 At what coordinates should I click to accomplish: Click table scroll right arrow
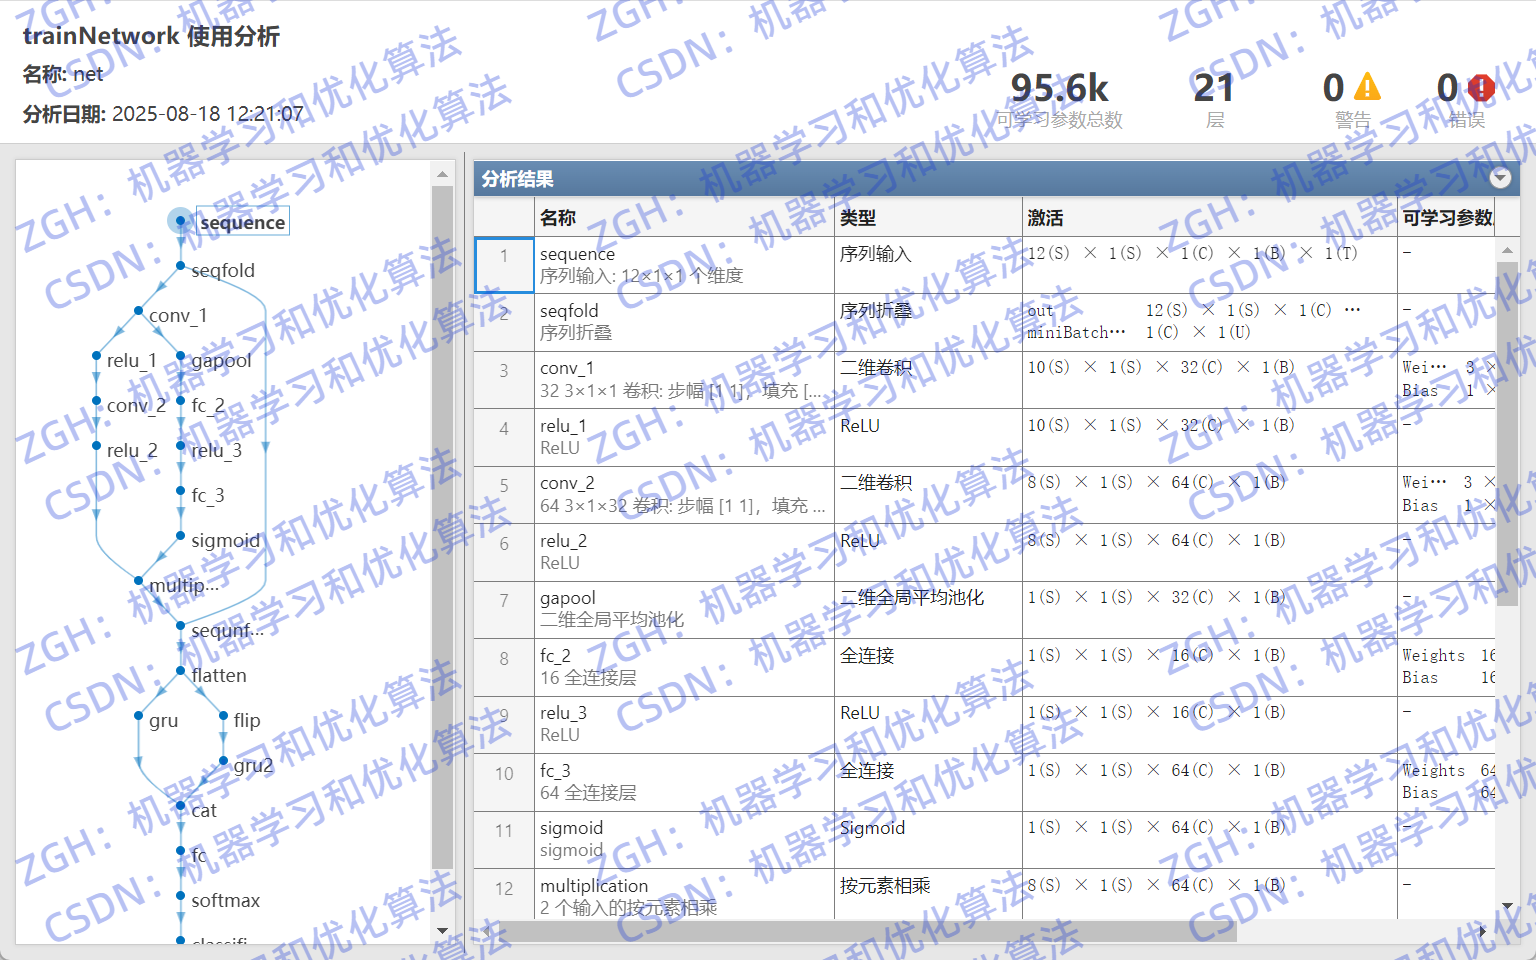pos(1483,931)
